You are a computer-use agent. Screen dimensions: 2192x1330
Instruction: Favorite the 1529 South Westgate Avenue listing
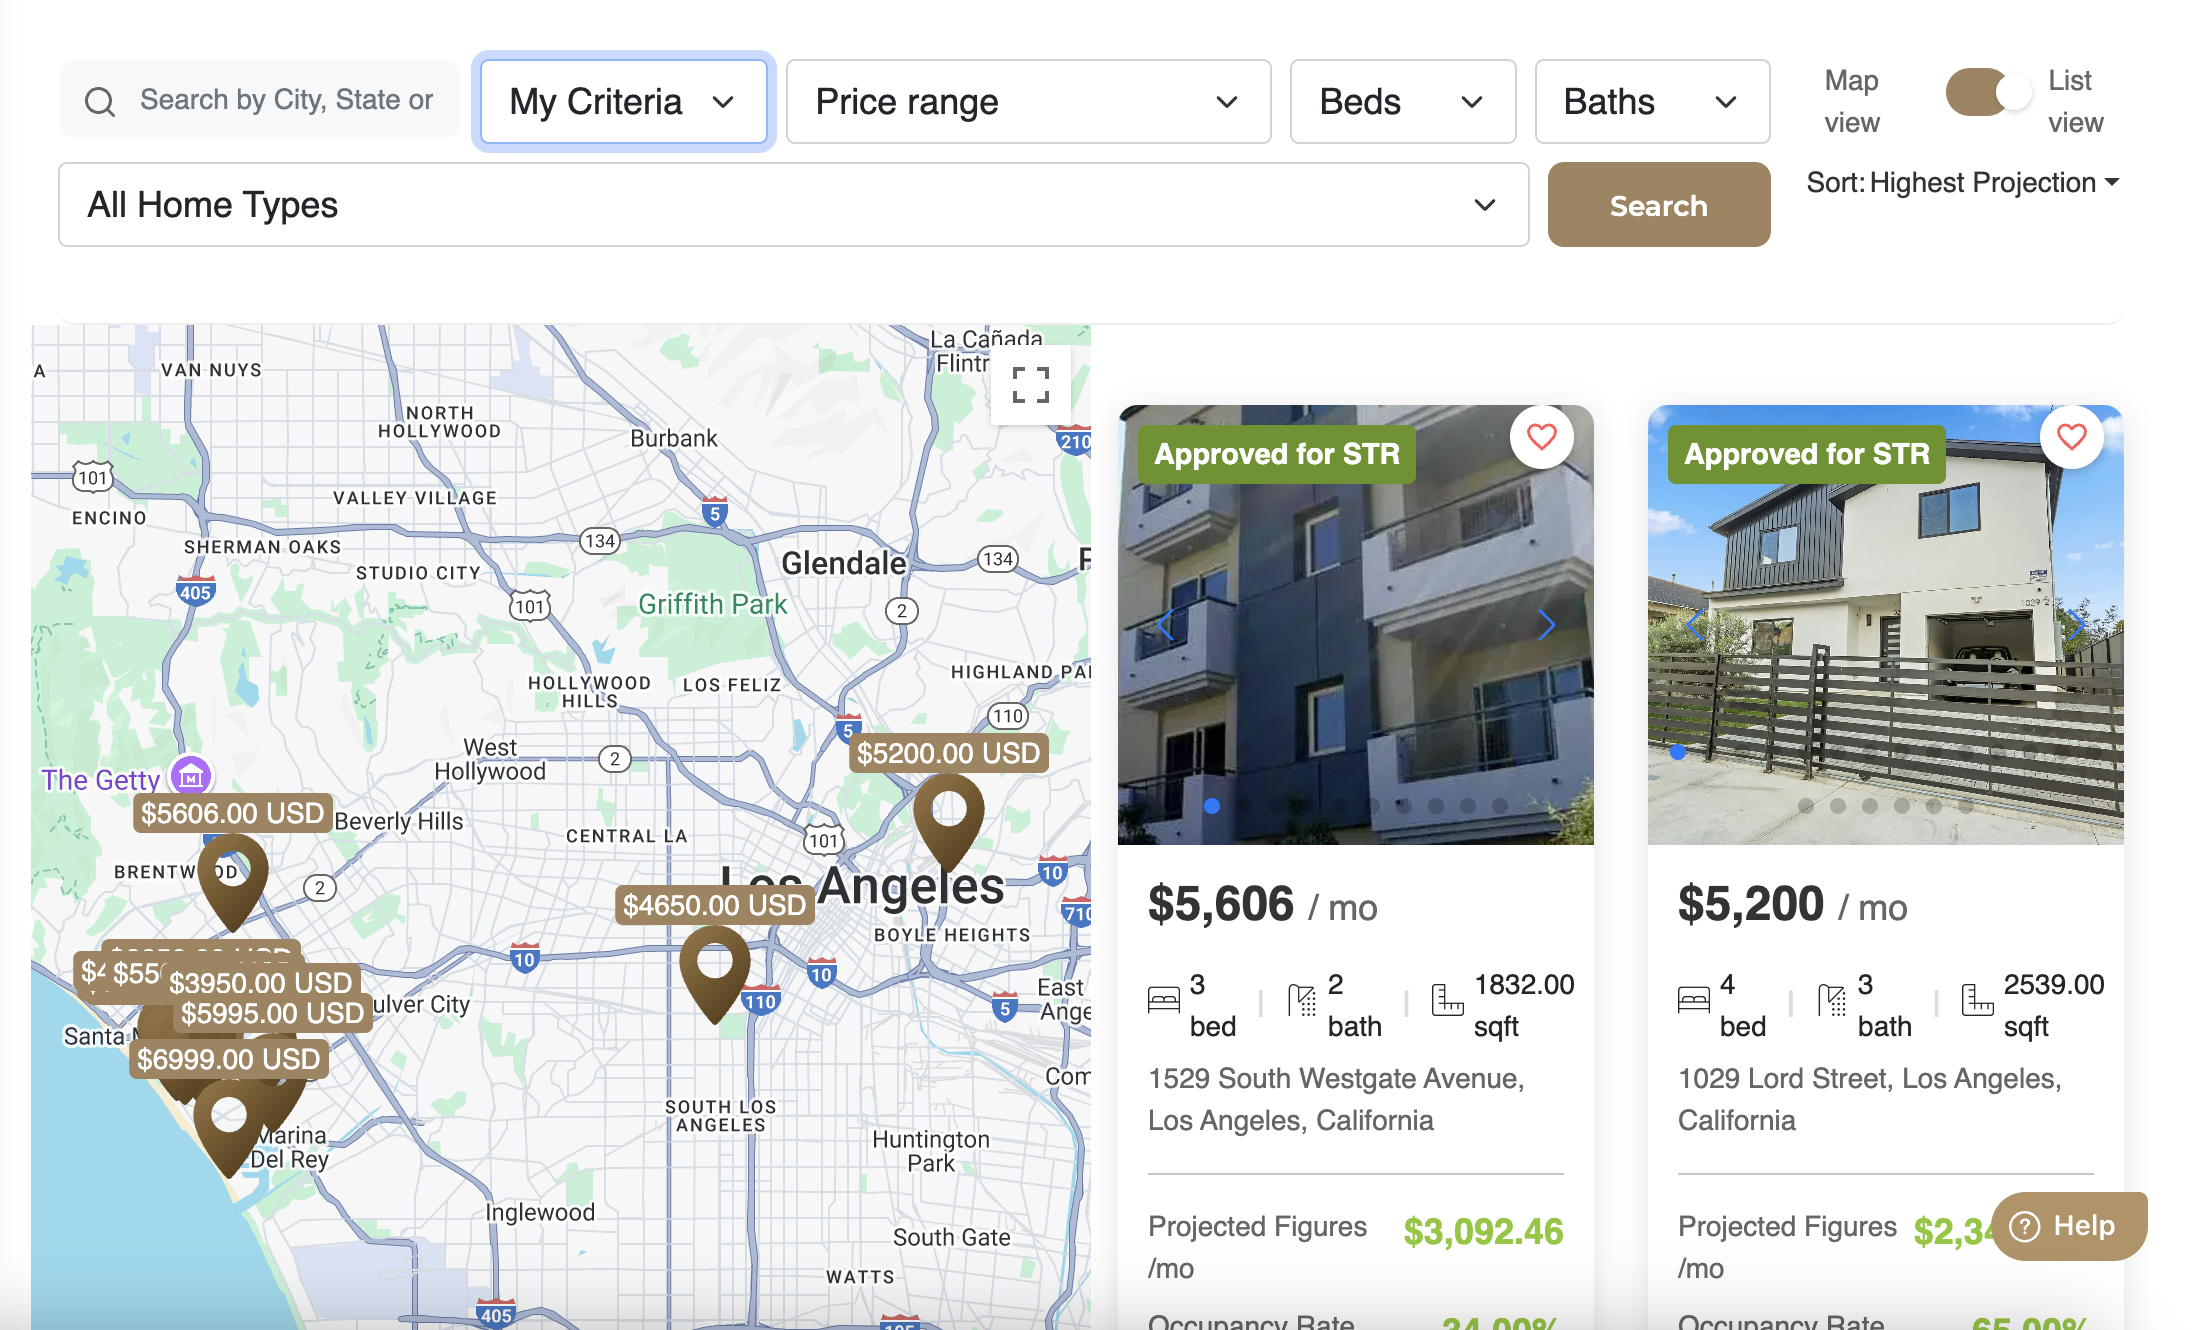pyautogui.click(x=1541, y=437)
